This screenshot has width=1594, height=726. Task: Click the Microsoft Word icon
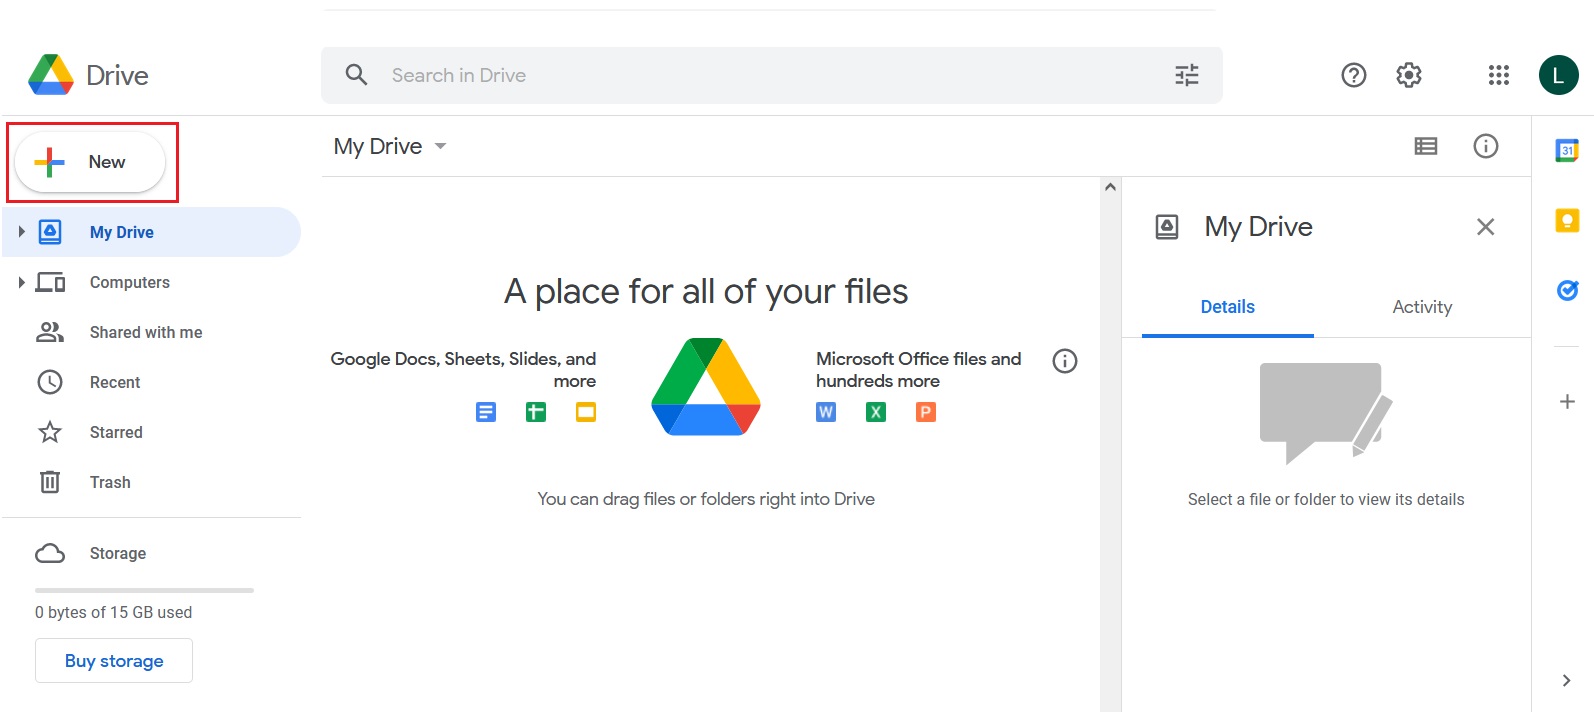coord(826,412)
